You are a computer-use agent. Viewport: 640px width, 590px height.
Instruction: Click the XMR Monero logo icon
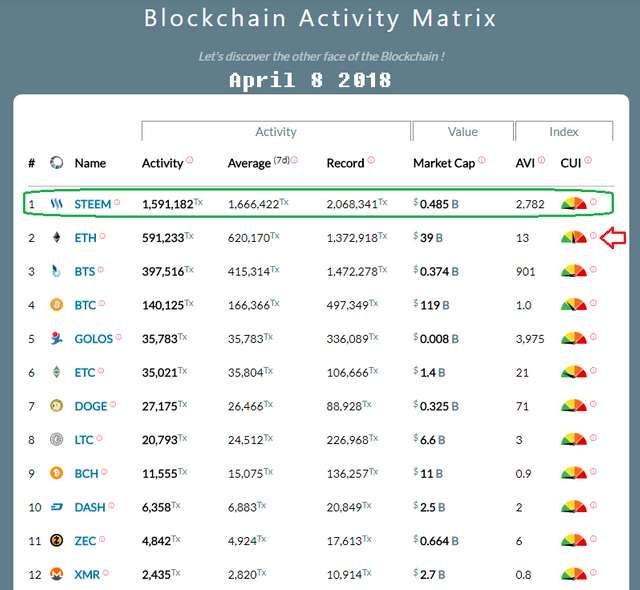pos(56,574)
